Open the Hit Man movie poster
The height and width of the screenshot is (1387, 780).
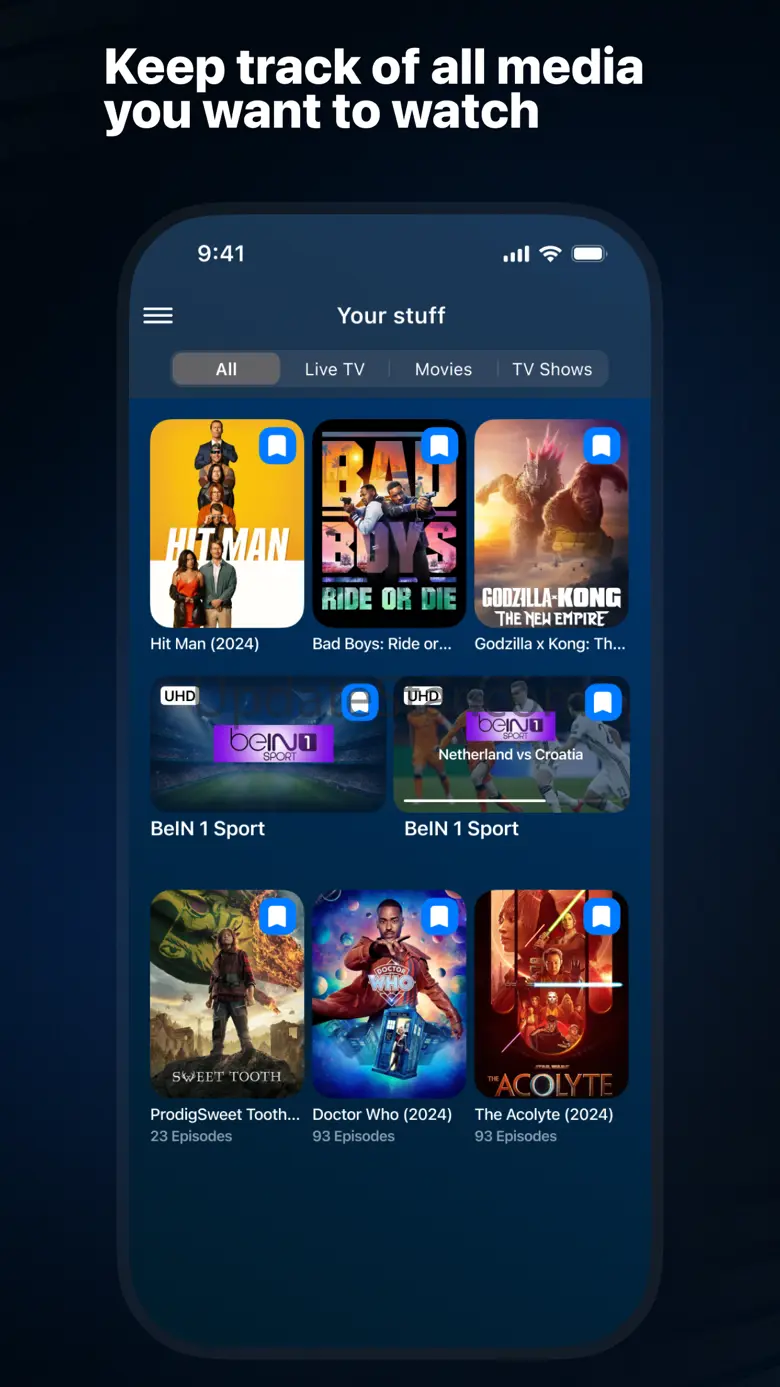pos(227,523)
